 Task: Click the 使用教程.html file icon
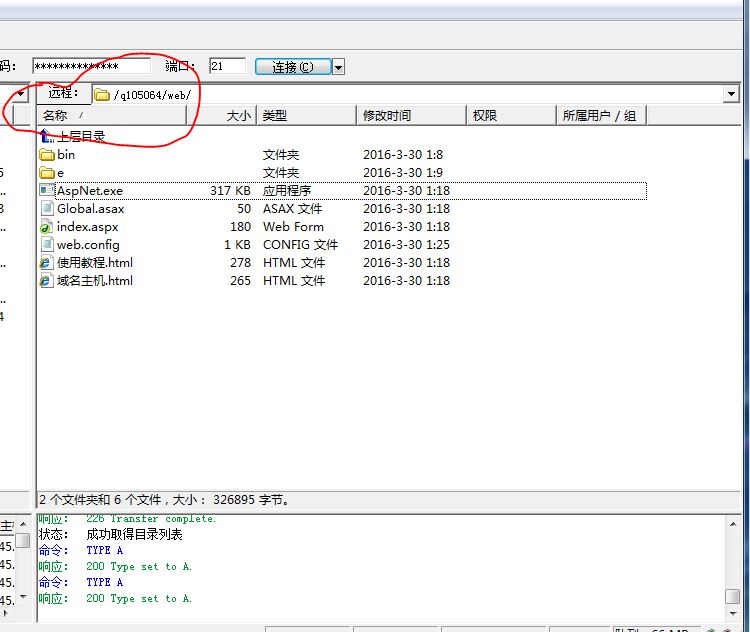(46, 263)
